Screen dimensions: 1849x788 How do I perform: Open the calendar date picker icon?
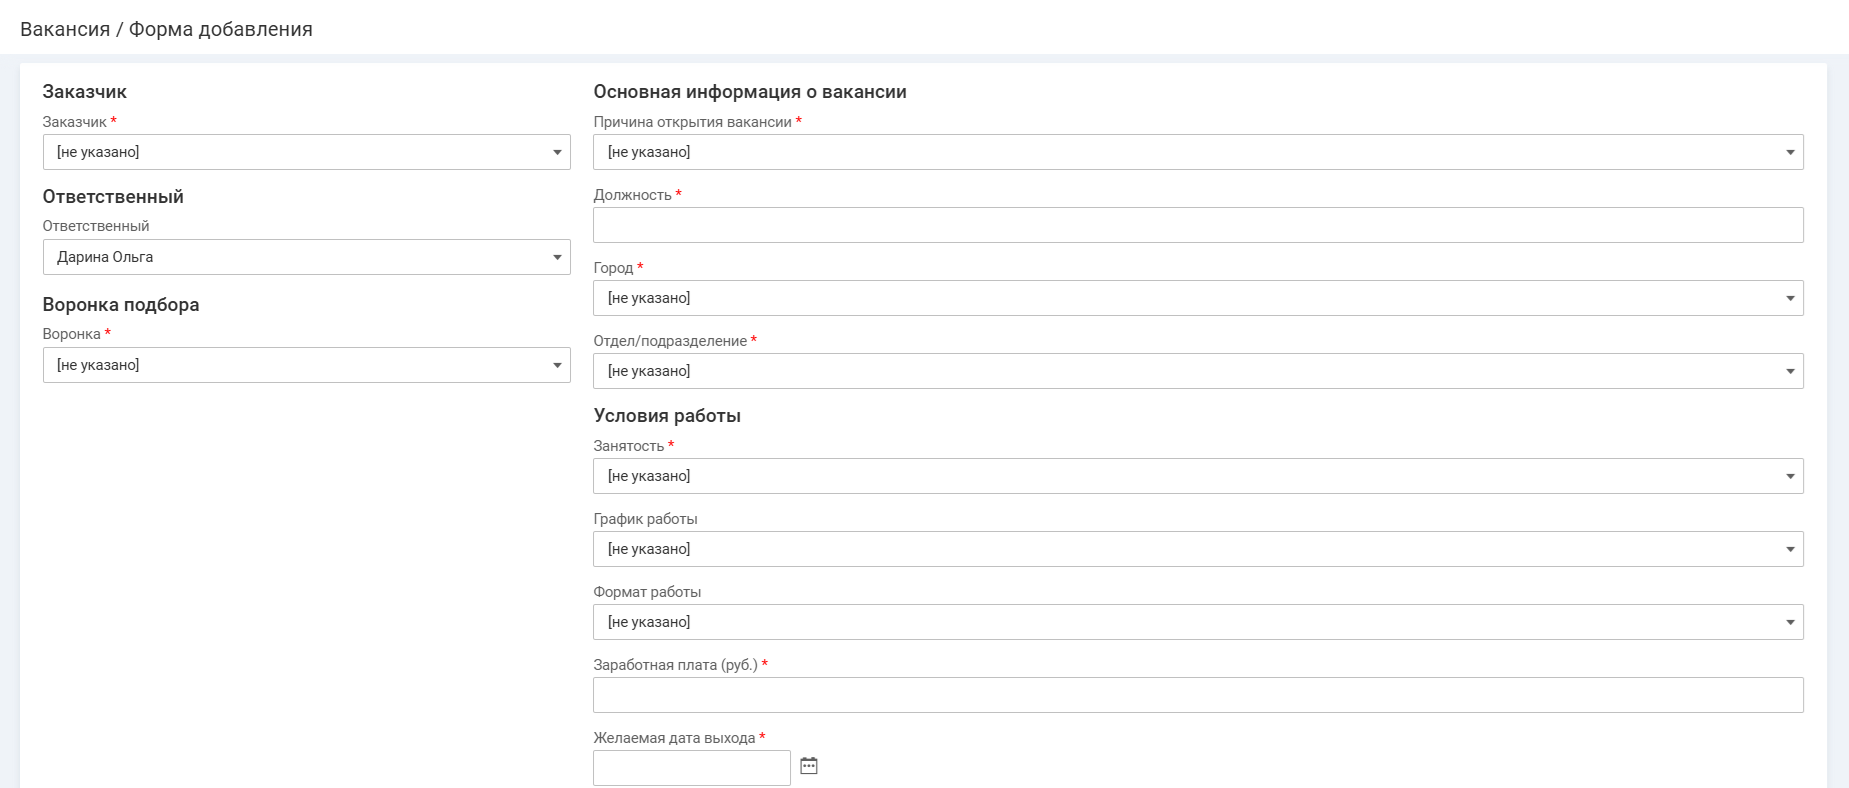[x=809, y=766]
